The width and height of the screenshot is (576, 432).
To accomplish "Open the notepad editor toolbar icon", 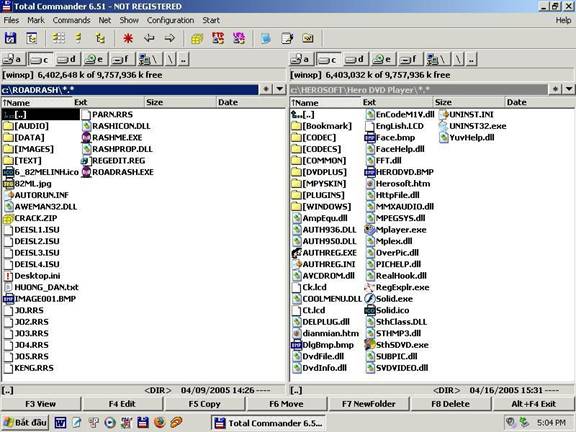I will [287, 38].
